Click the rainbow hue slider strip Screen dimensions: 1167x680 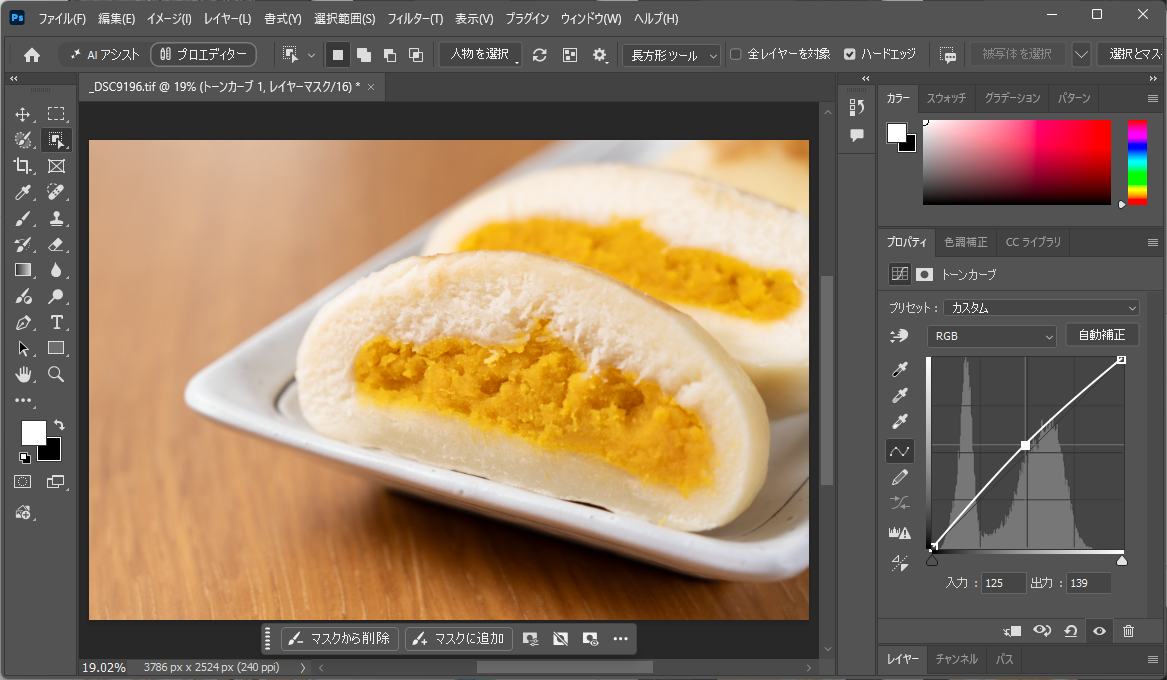click(x=1136, y=162)
